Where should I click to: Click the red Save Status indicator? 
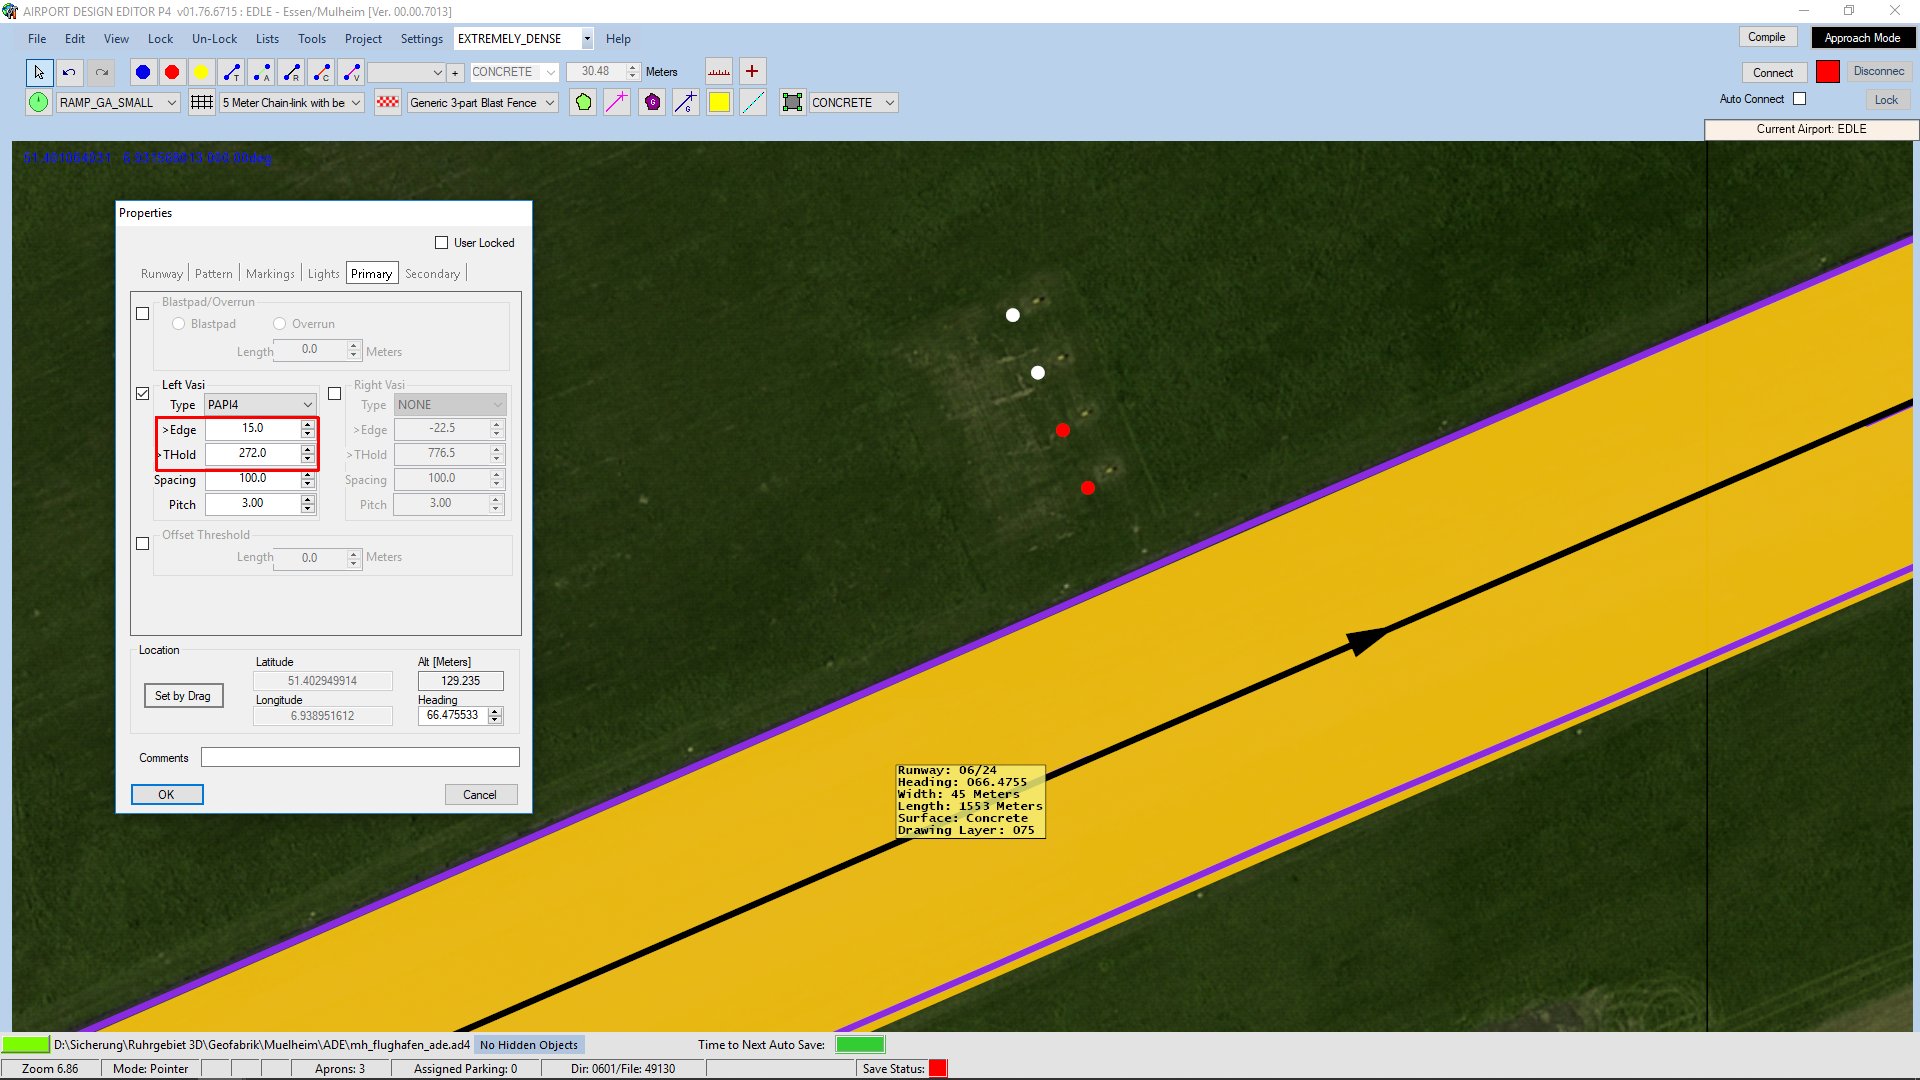[938, 1069]
